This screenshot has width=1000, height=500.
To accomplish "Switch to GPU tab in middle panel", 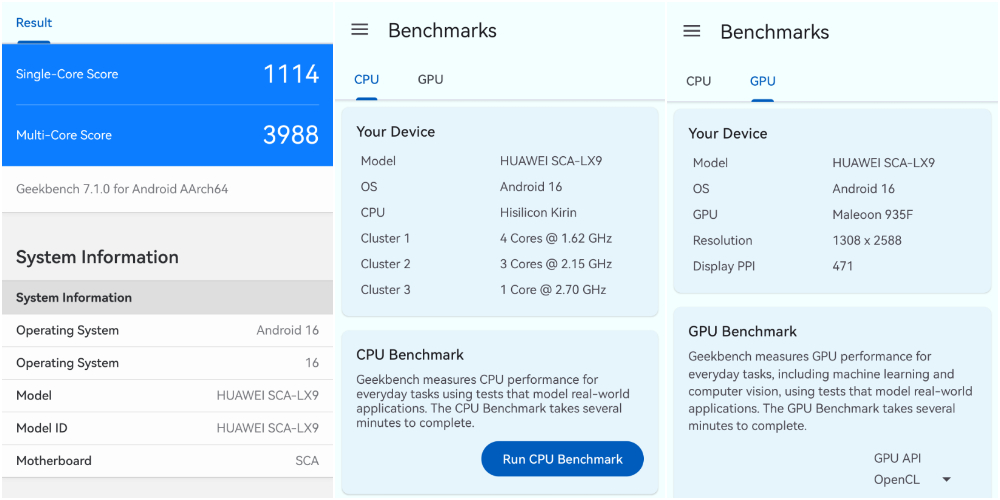I will [430, 80].
